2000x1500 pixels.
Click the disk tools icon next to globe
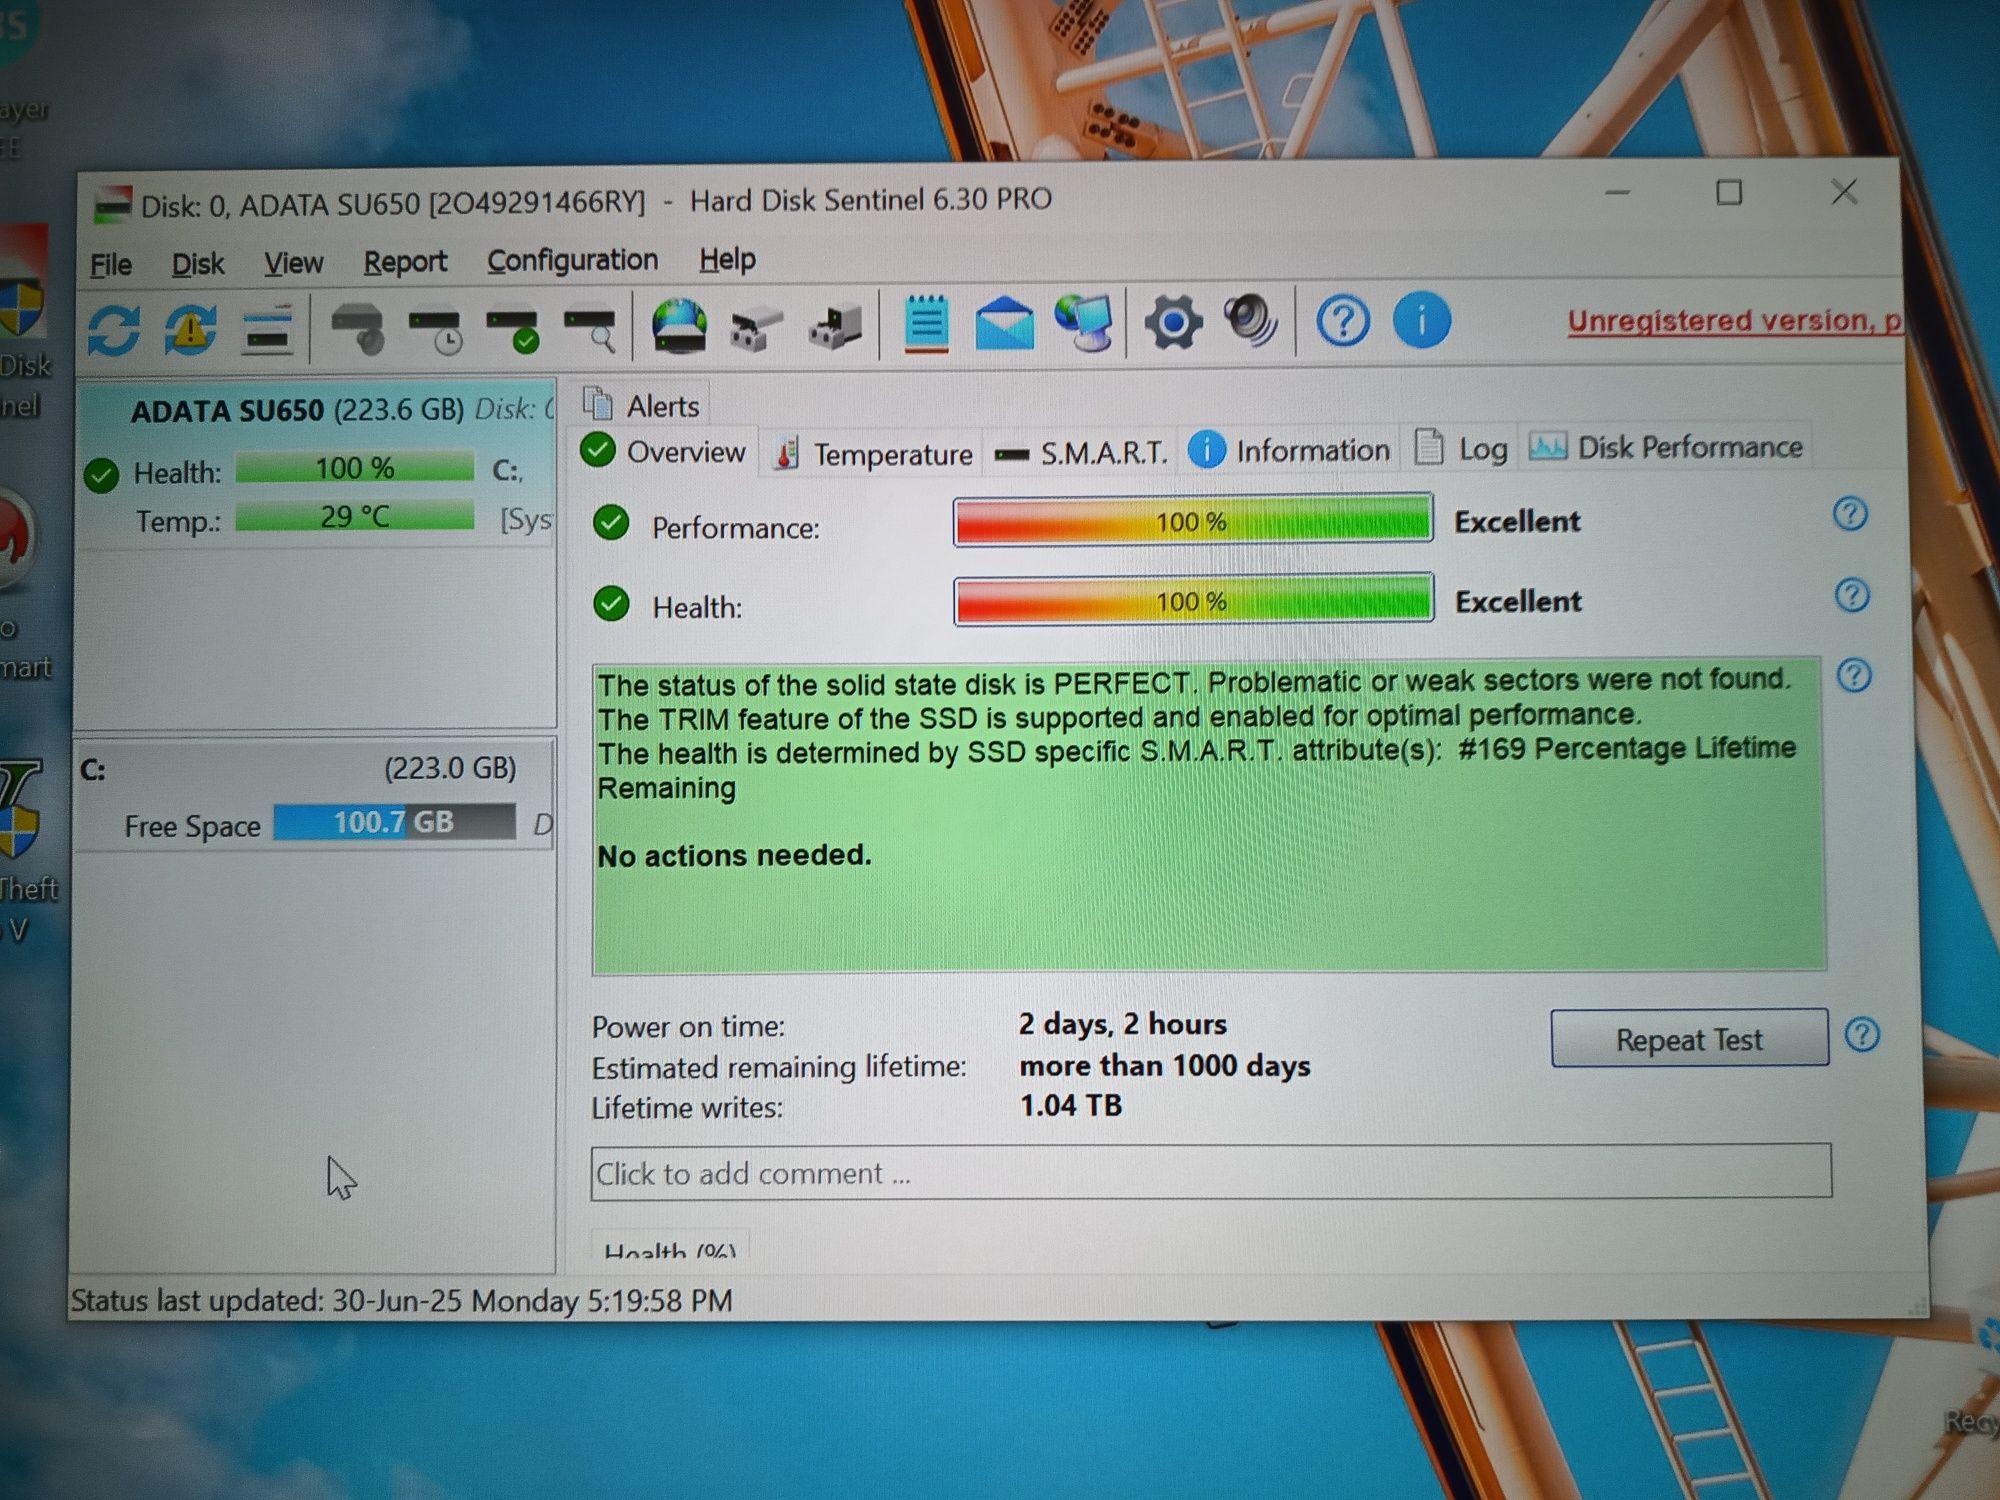[757, 327]
